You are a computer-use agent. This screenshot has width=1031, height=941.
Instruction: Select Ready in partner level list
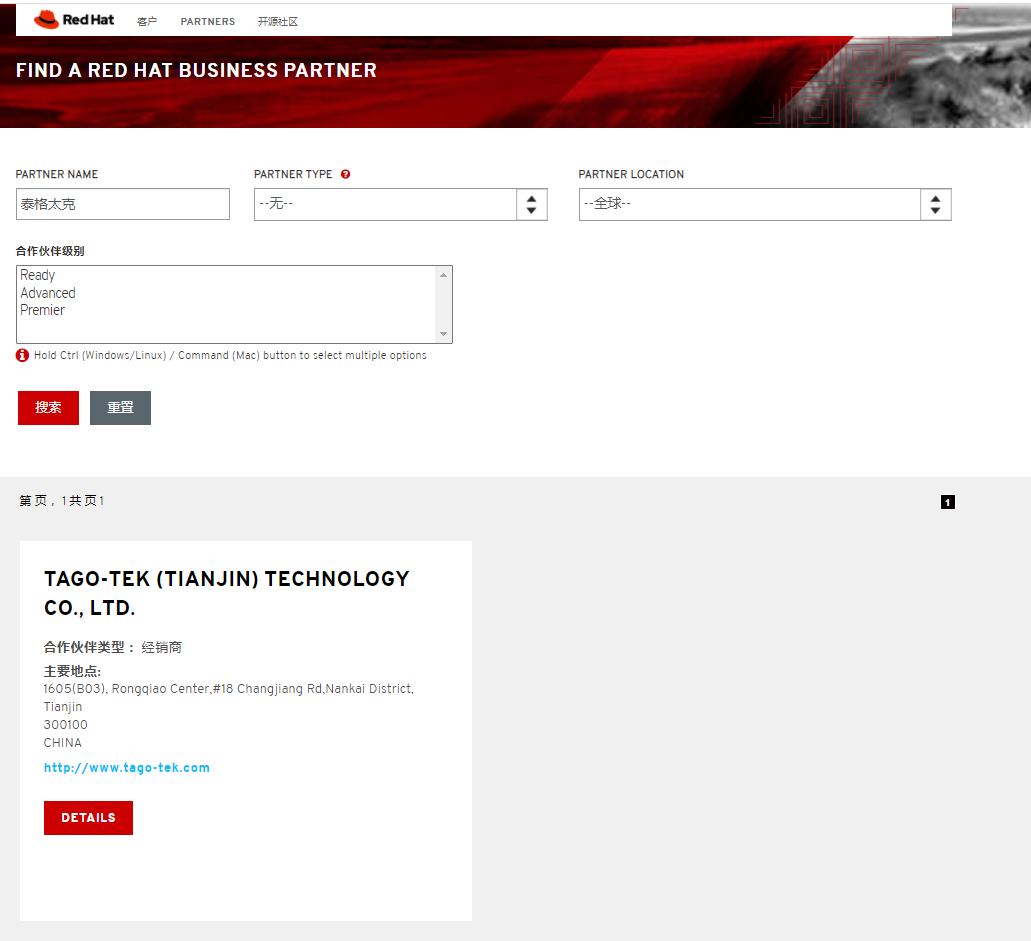pyautogui.click(x=37, y=275)
